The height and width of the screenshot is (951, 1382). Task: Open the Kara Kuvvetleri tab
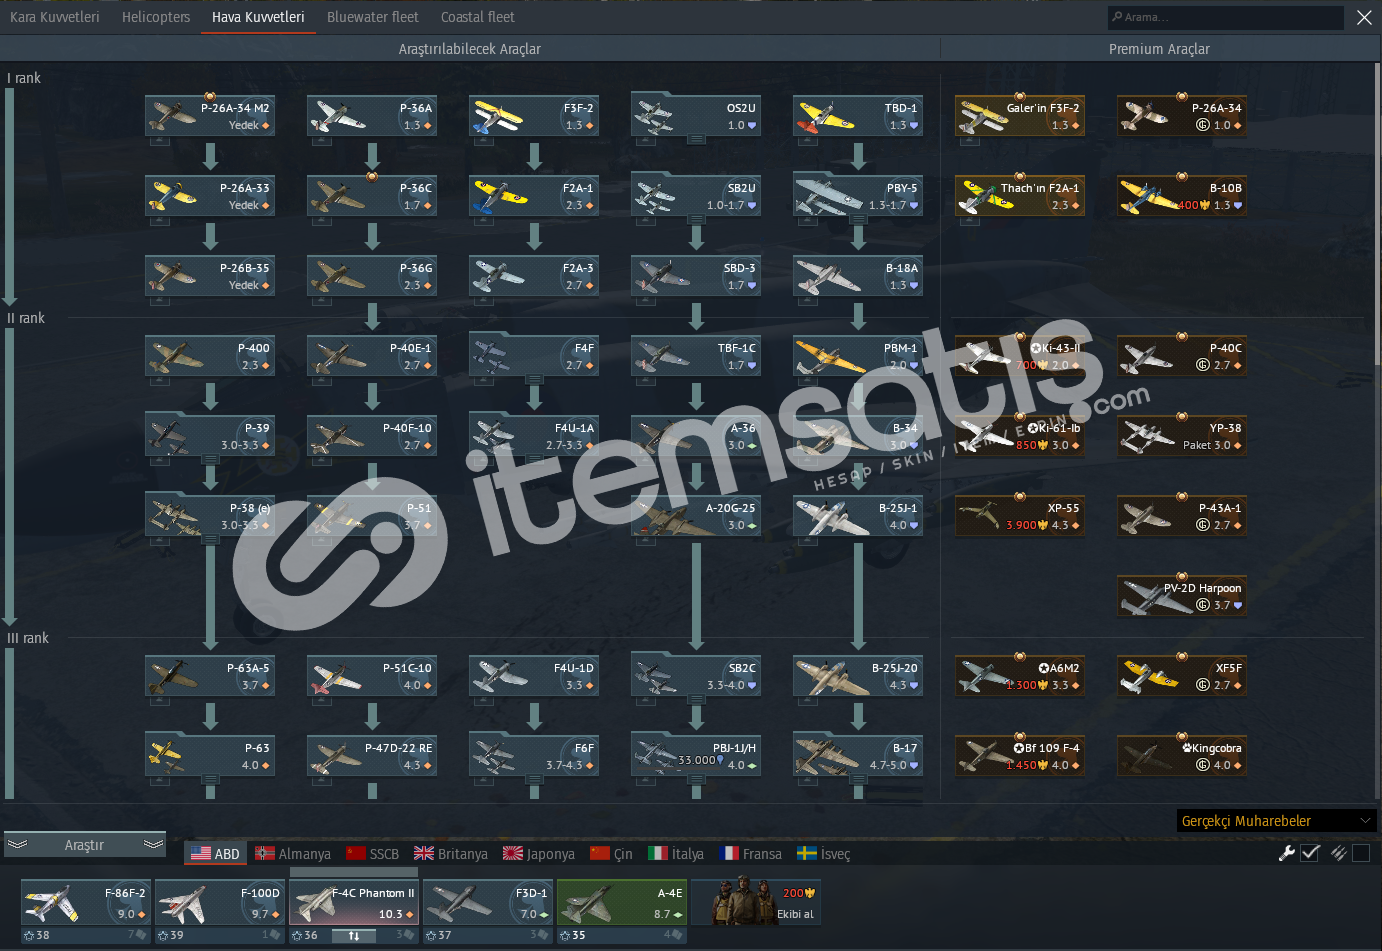54,17
